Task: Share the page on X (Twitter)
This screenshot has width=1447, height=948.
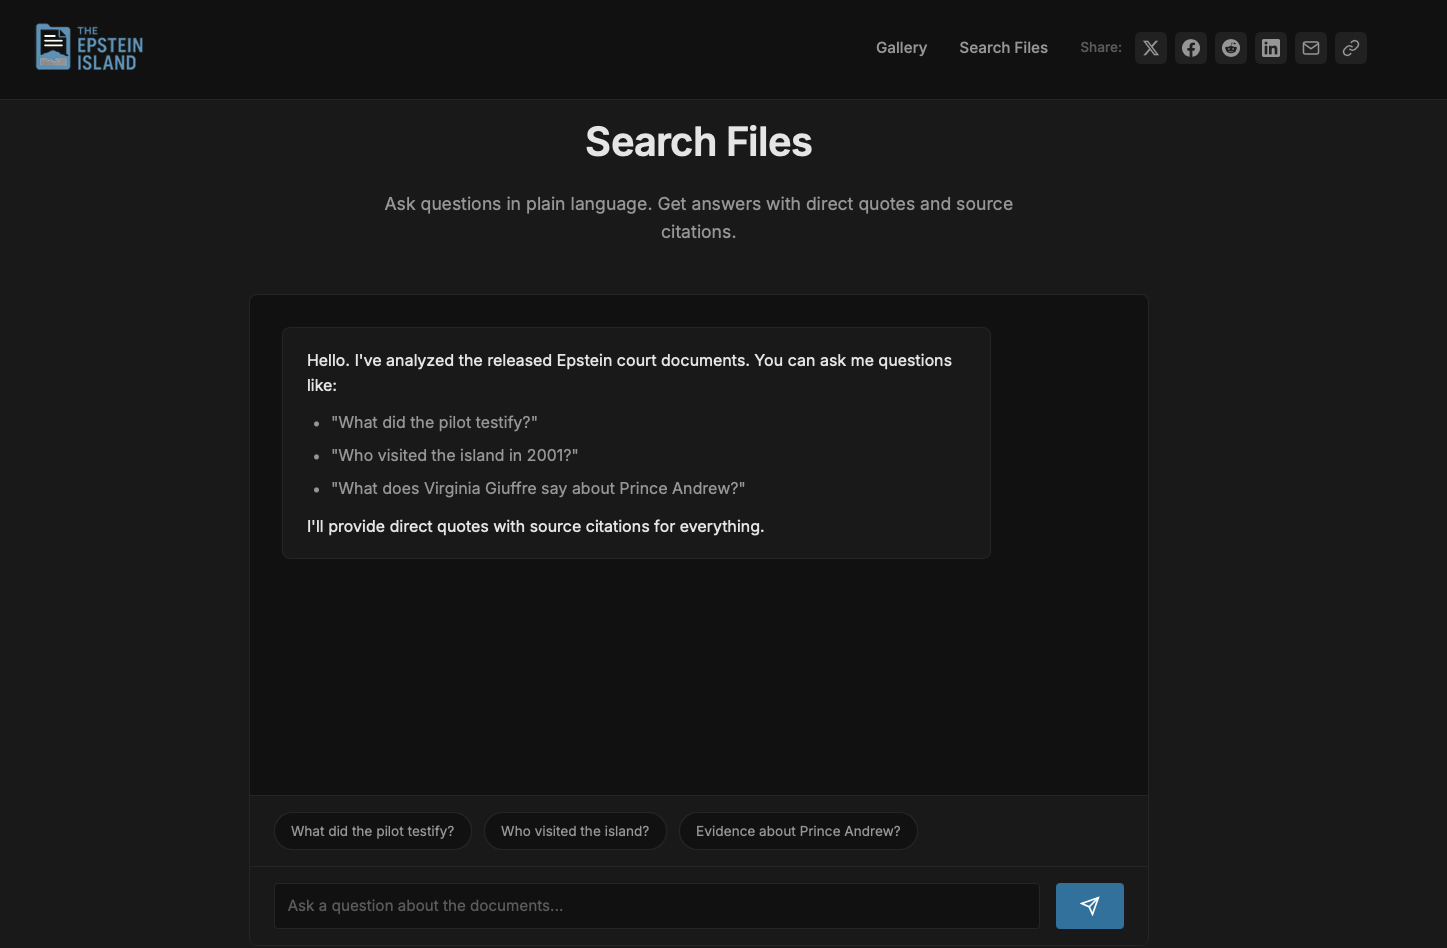Action: click(1150, 48)
